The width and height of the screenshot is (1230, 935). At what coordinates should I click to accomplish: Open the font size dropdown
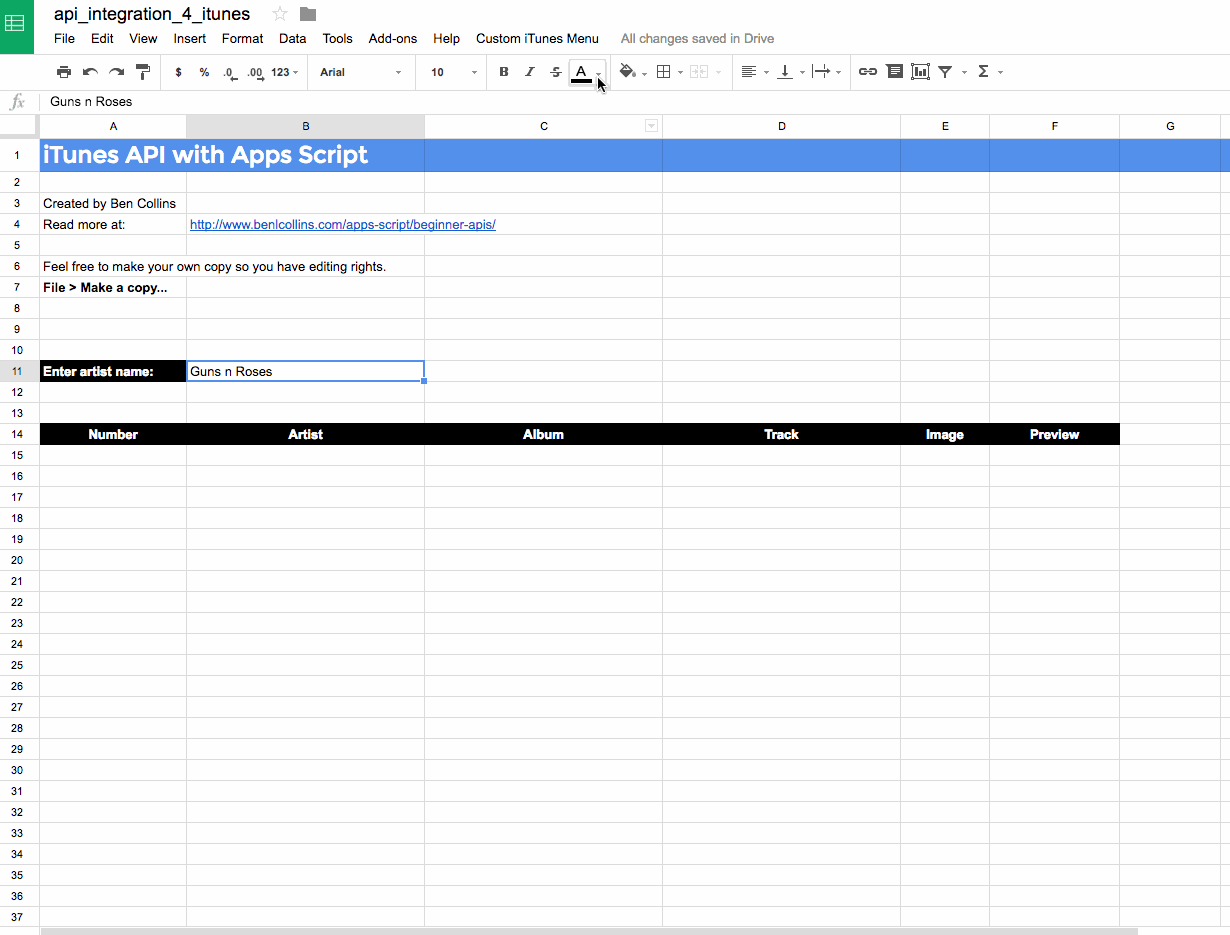[450, 71]
